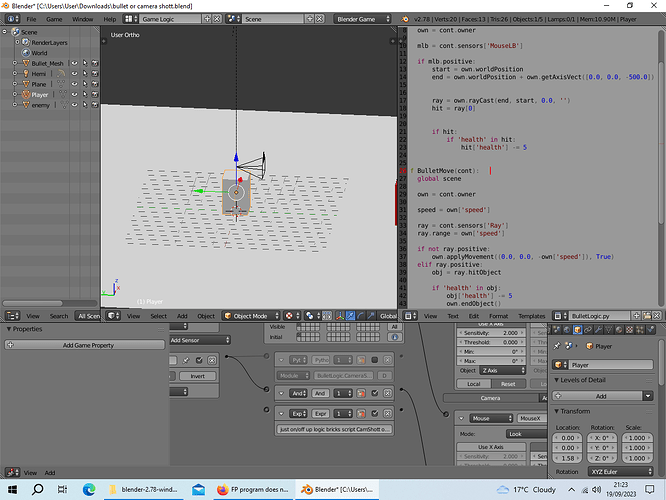Pin the Player properties context

pos(557,346)
